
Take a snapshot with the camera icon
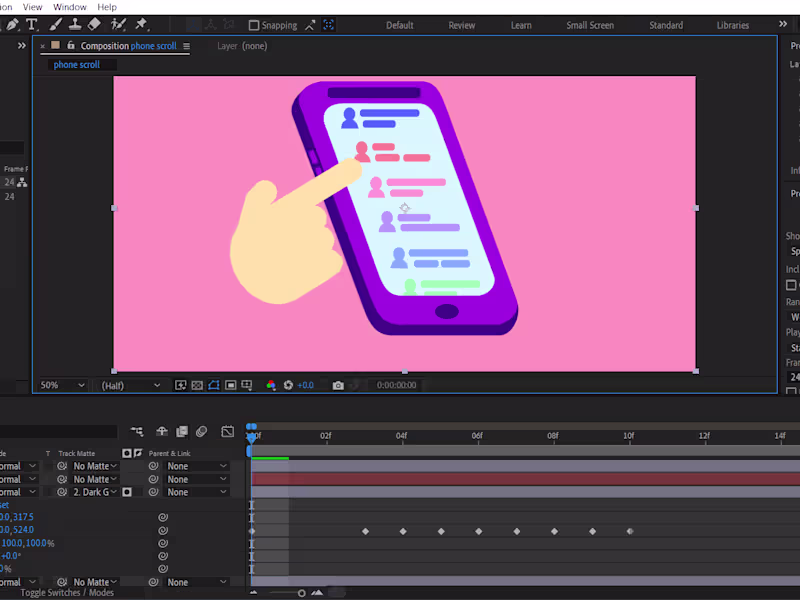pyautogui.click(x=338, y=385)
